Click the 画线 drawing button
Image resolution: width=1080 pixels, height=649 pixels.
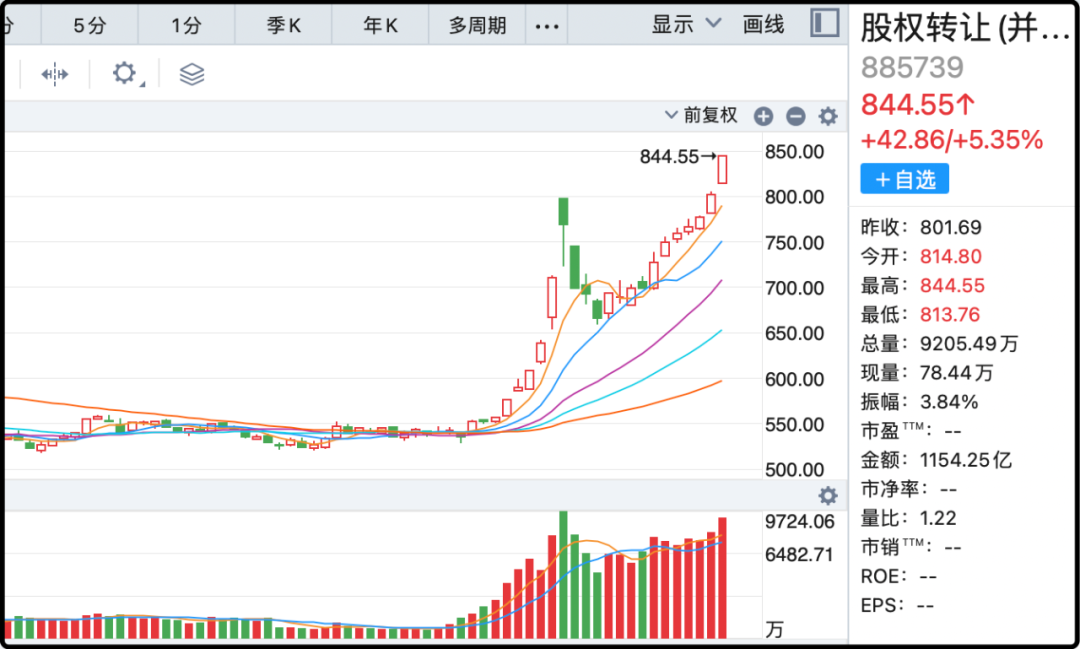pos(764,25)
